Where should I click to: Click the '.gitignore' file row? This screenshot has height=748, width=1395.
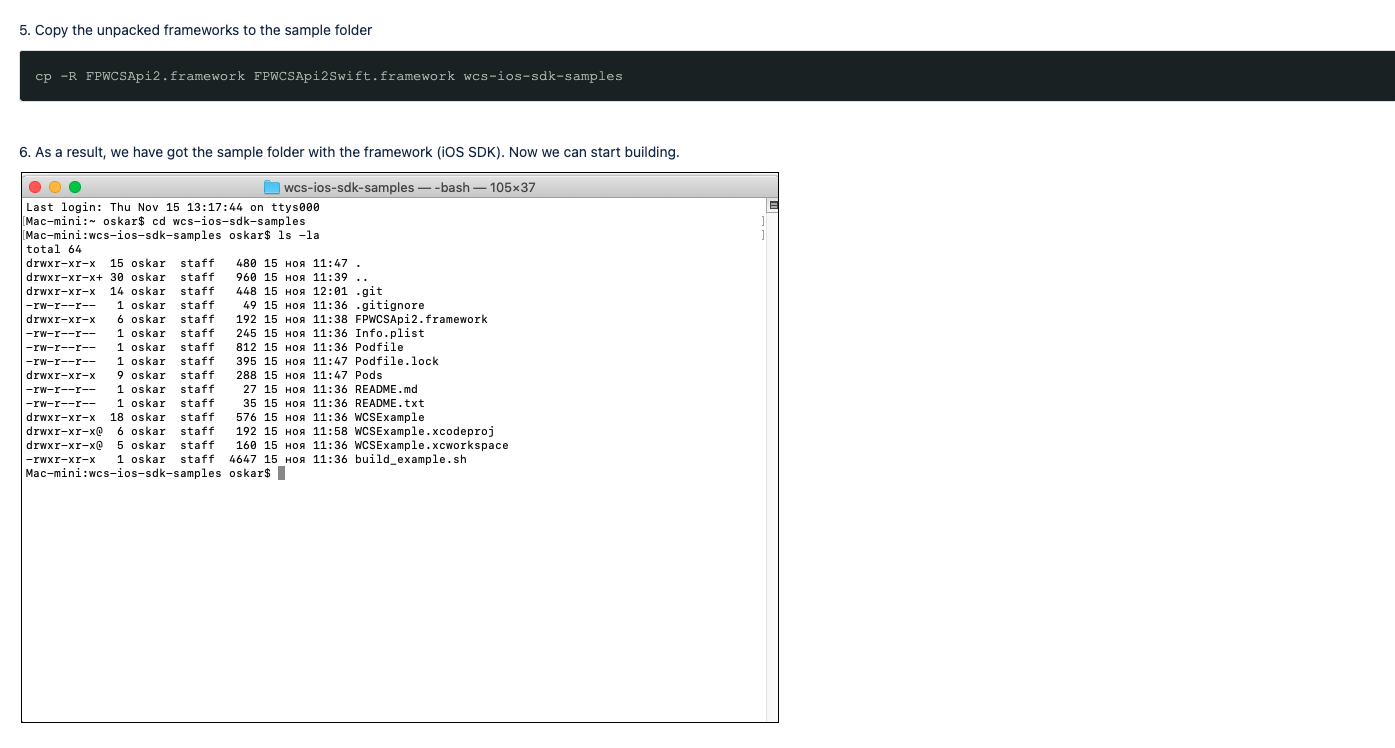coord(225,305)
